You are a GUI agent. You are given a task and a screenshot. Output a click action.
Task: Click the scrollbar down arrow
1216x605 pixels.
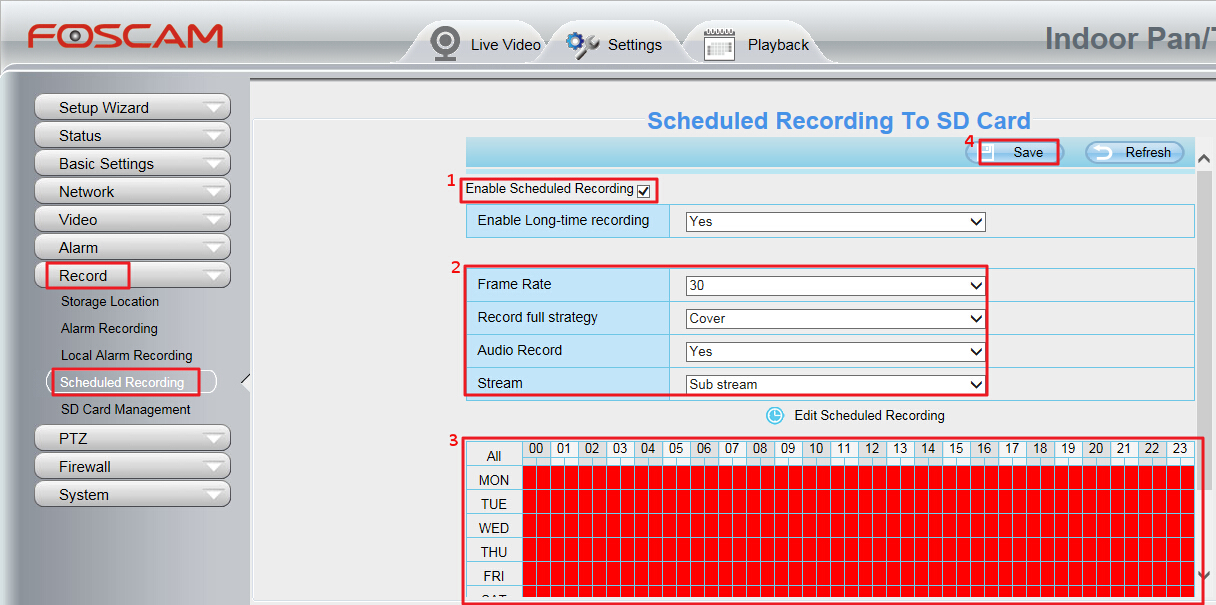coord(1204,575)
